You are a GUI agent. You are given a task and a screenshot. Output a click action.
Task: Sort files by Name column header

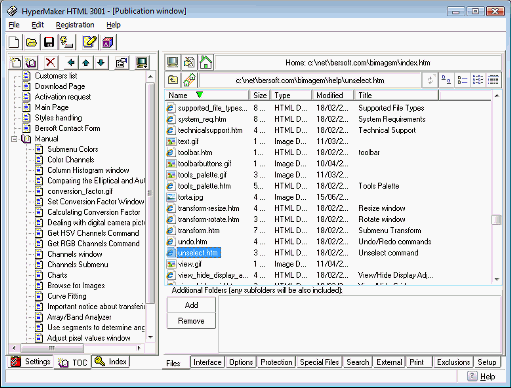[x=207, y=95]
